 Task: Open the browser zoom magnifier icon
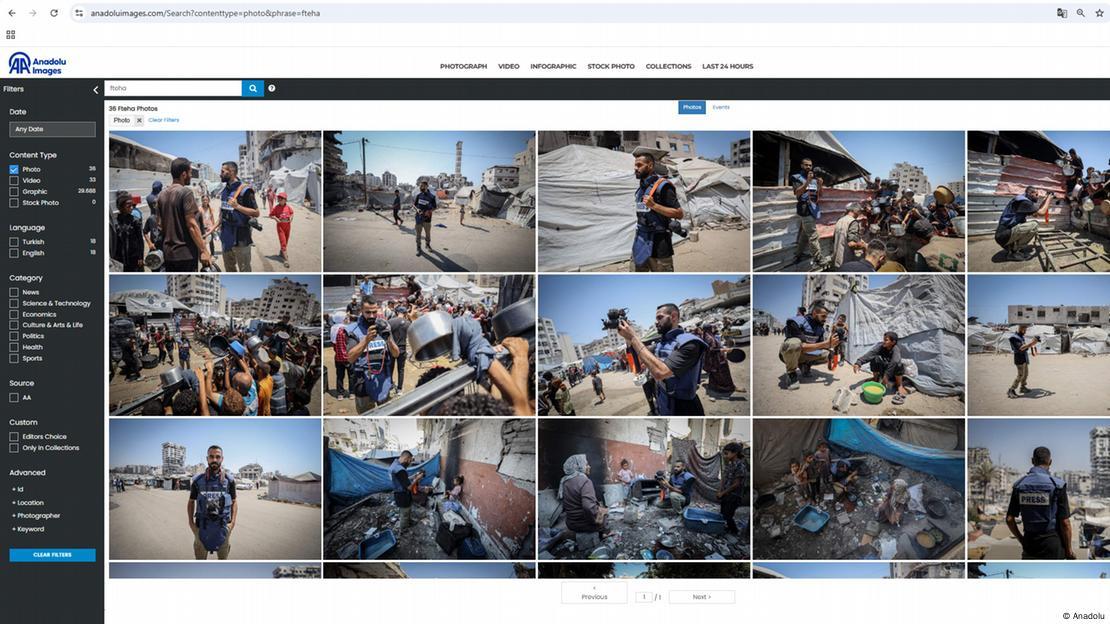[x=1081, y=13]
